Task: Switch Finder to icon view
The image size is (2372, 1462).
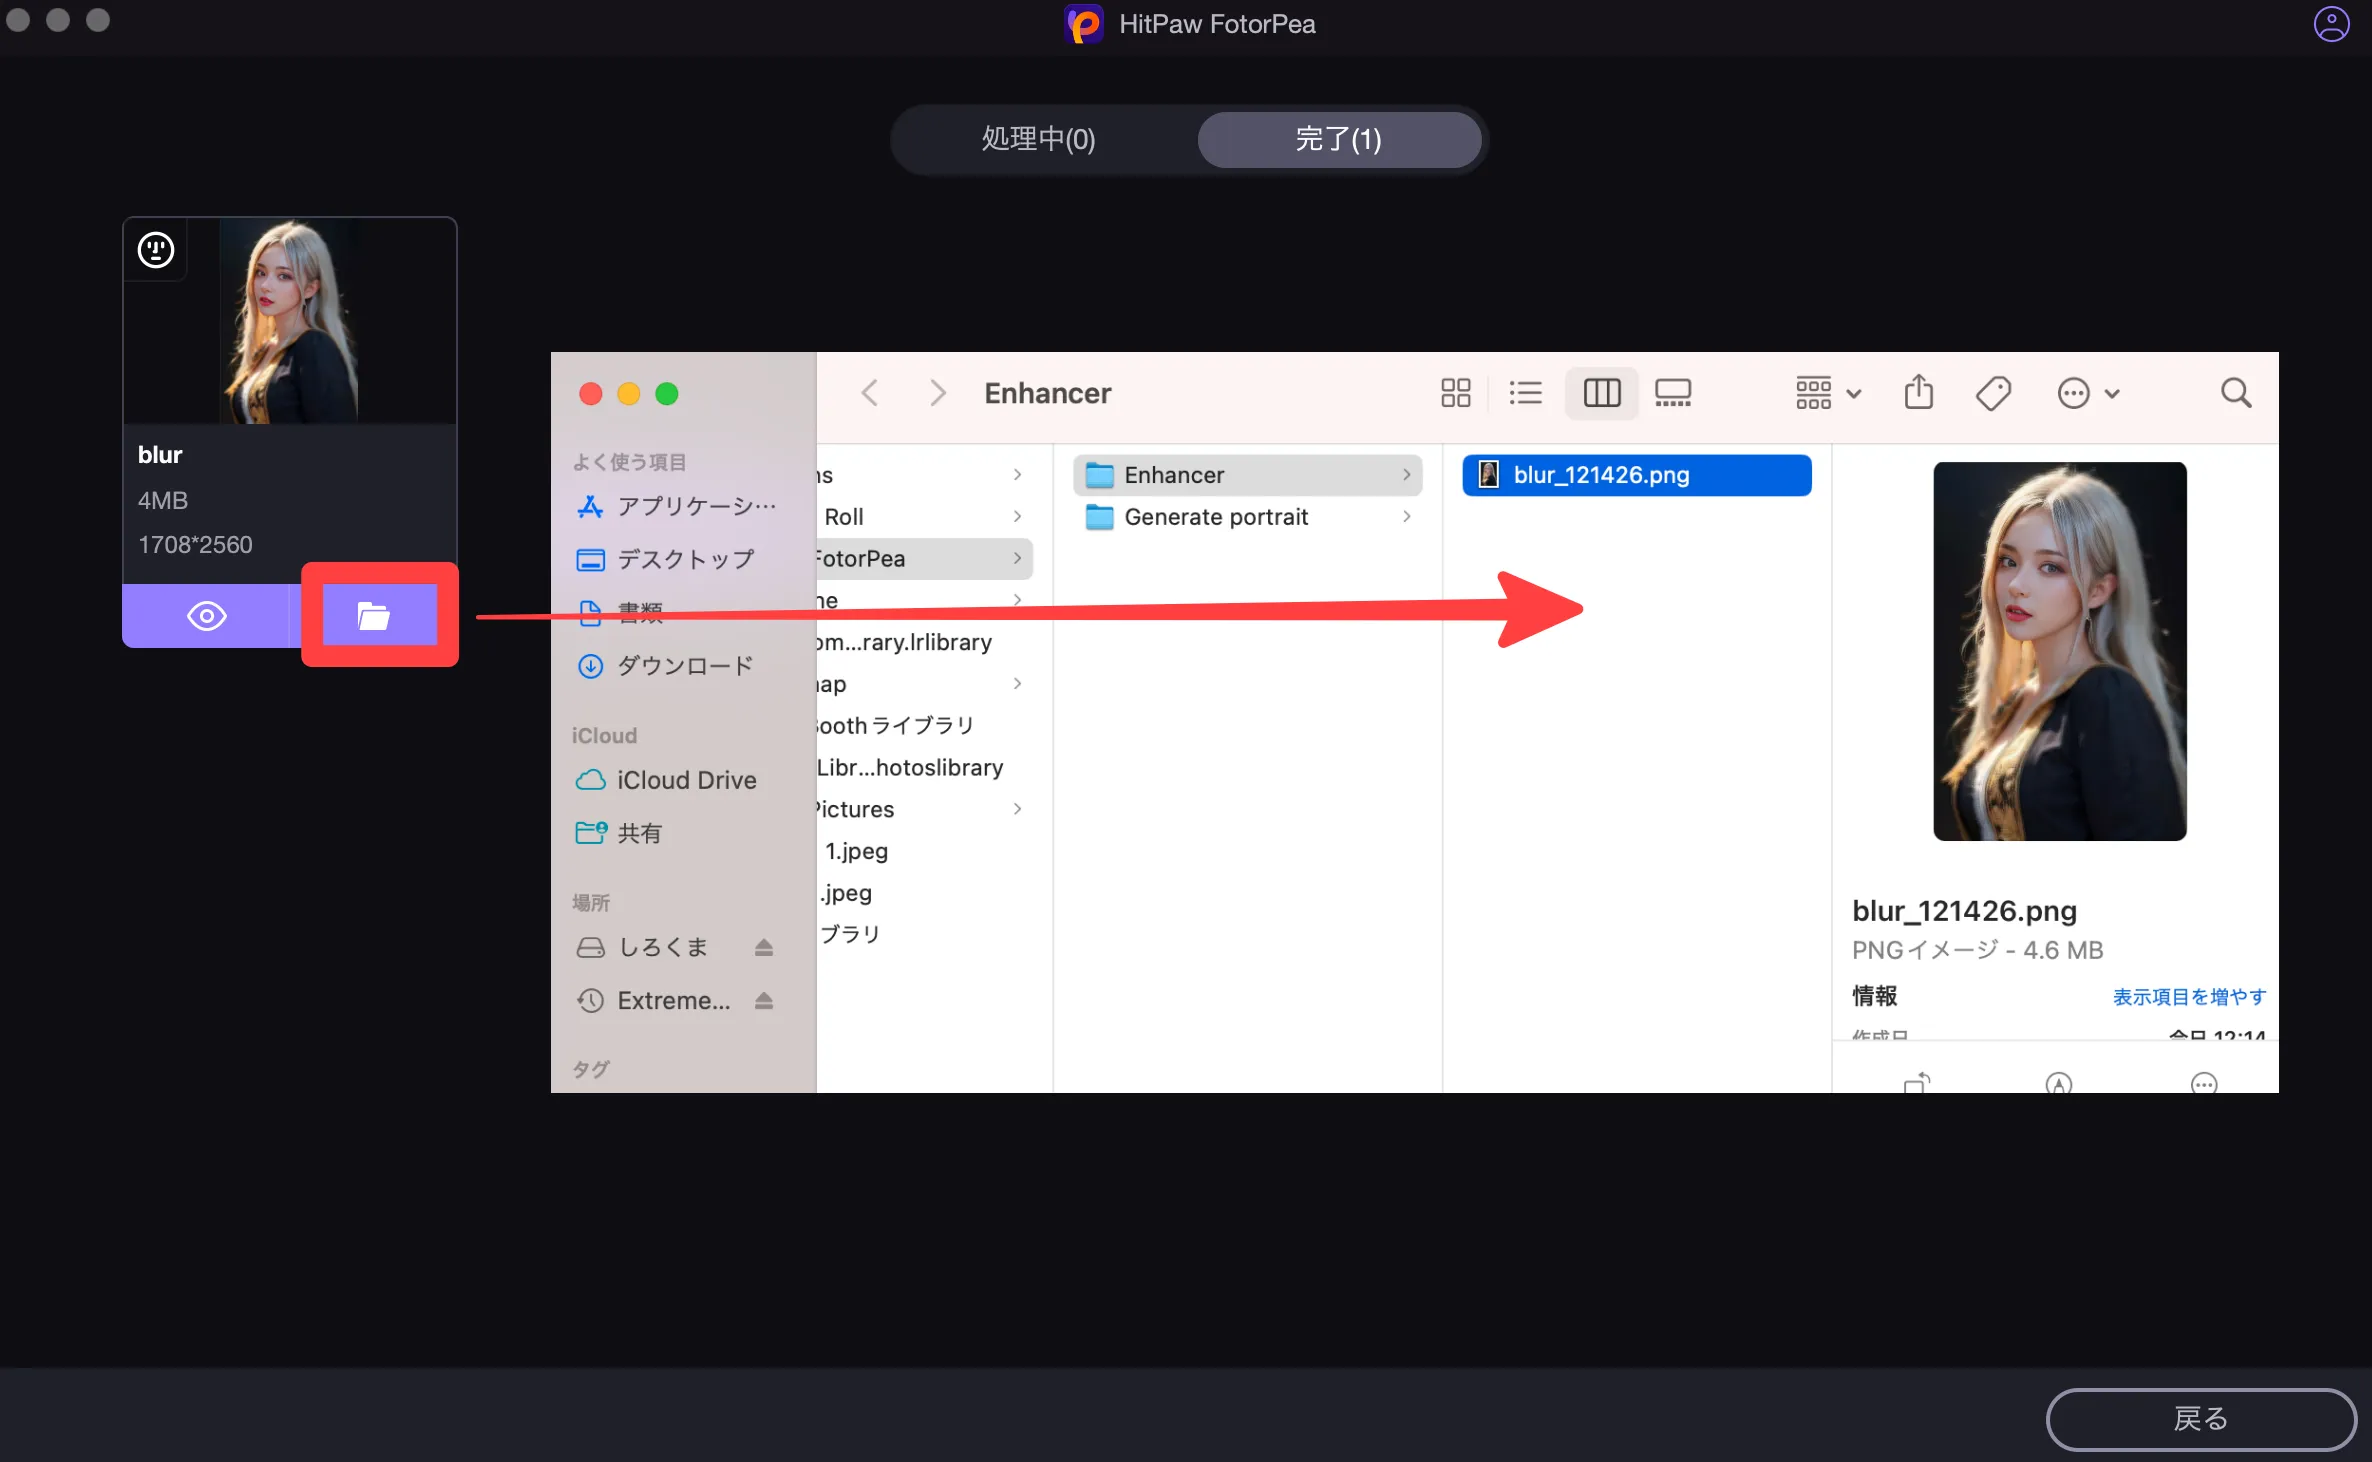Action: pyautogui.click(x=1456, y=393)
